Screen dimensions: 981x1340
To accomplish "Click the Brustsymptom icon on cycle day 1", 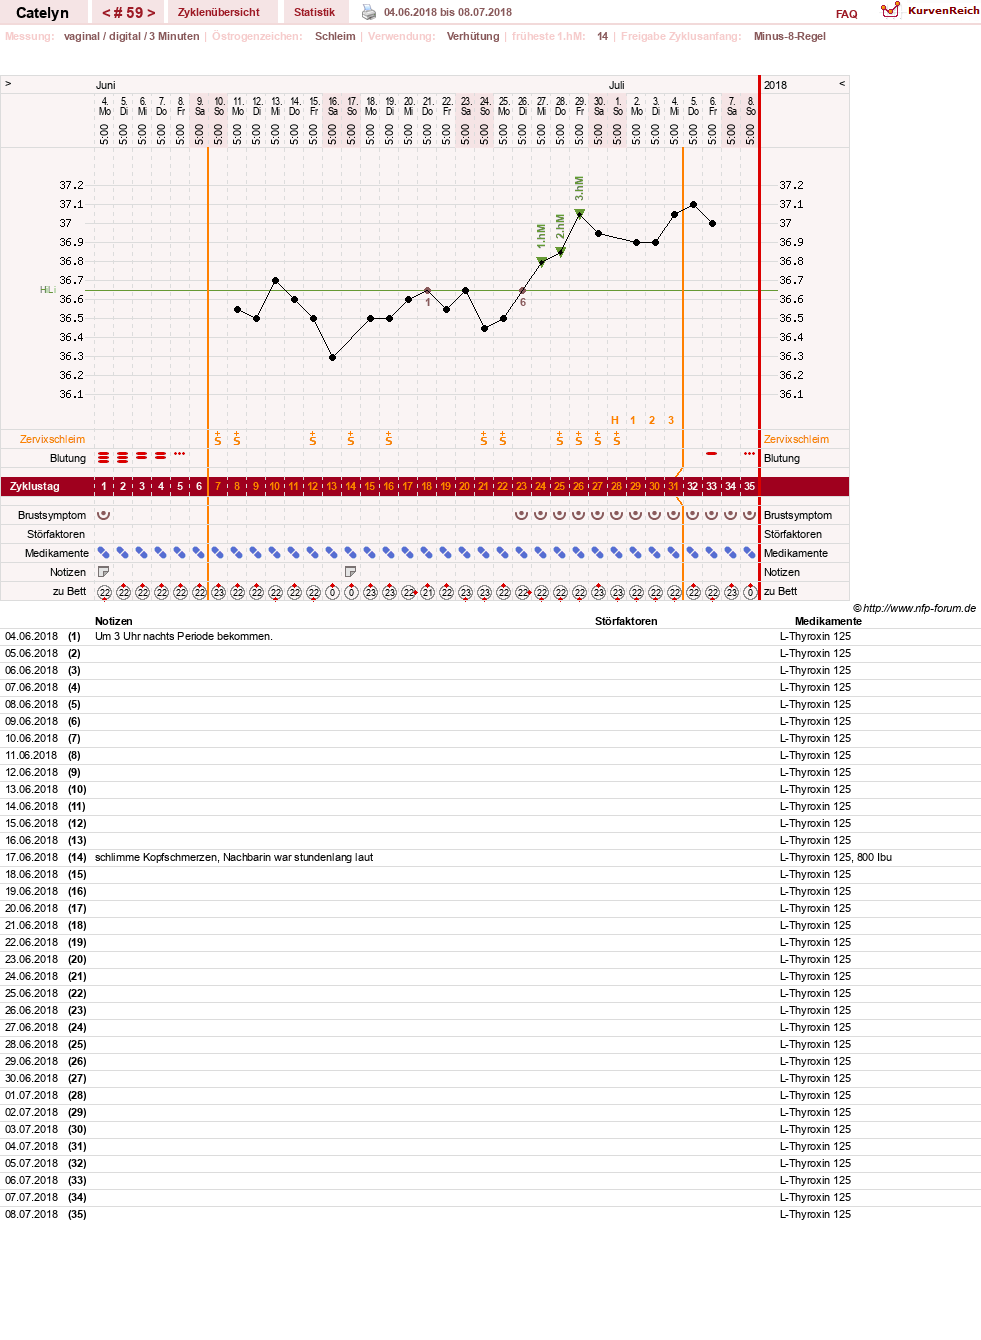I will 103,515.
